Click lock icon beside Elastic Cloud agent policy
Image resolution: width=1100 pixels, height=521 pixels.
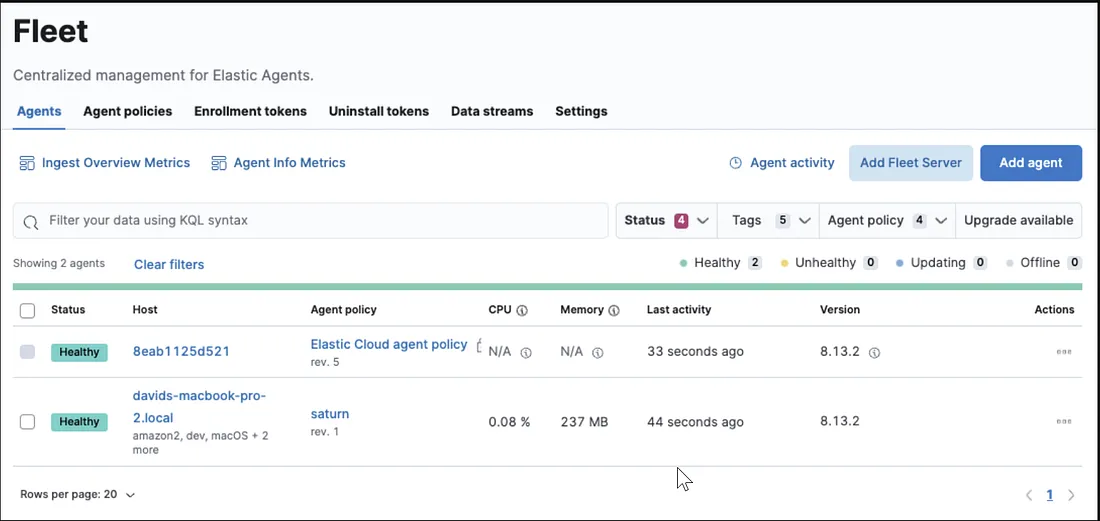click(x=479, y=345)
